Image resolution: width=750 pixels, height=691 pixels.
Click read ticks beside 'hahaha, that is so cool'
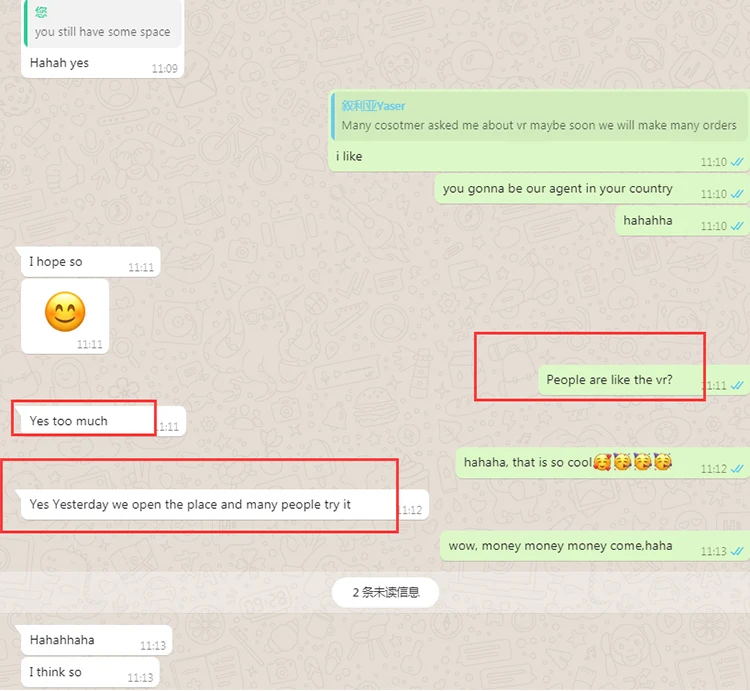tap(737, 469)
